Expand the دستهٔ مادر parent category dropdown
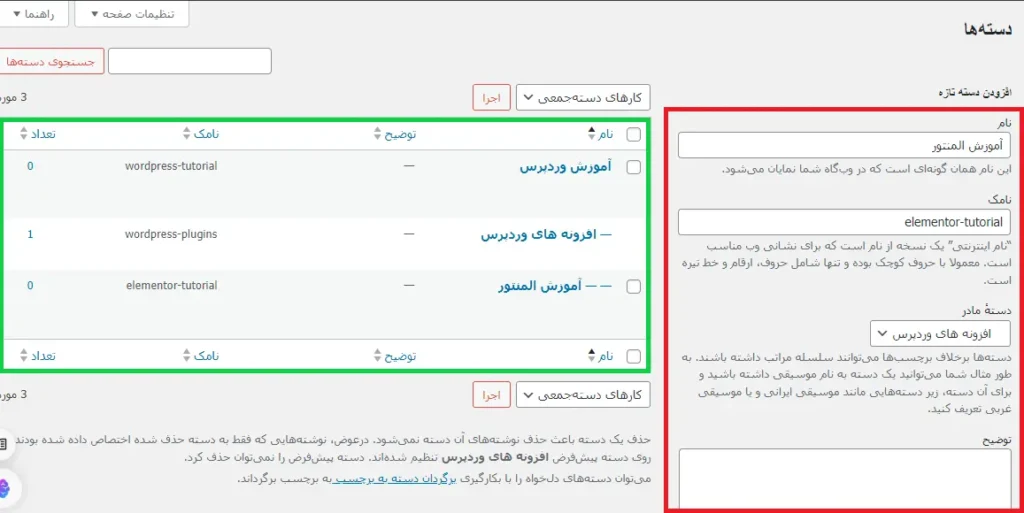Image resolution: width=1024 pixels, height=513 pixels. [x=940, y=334]
